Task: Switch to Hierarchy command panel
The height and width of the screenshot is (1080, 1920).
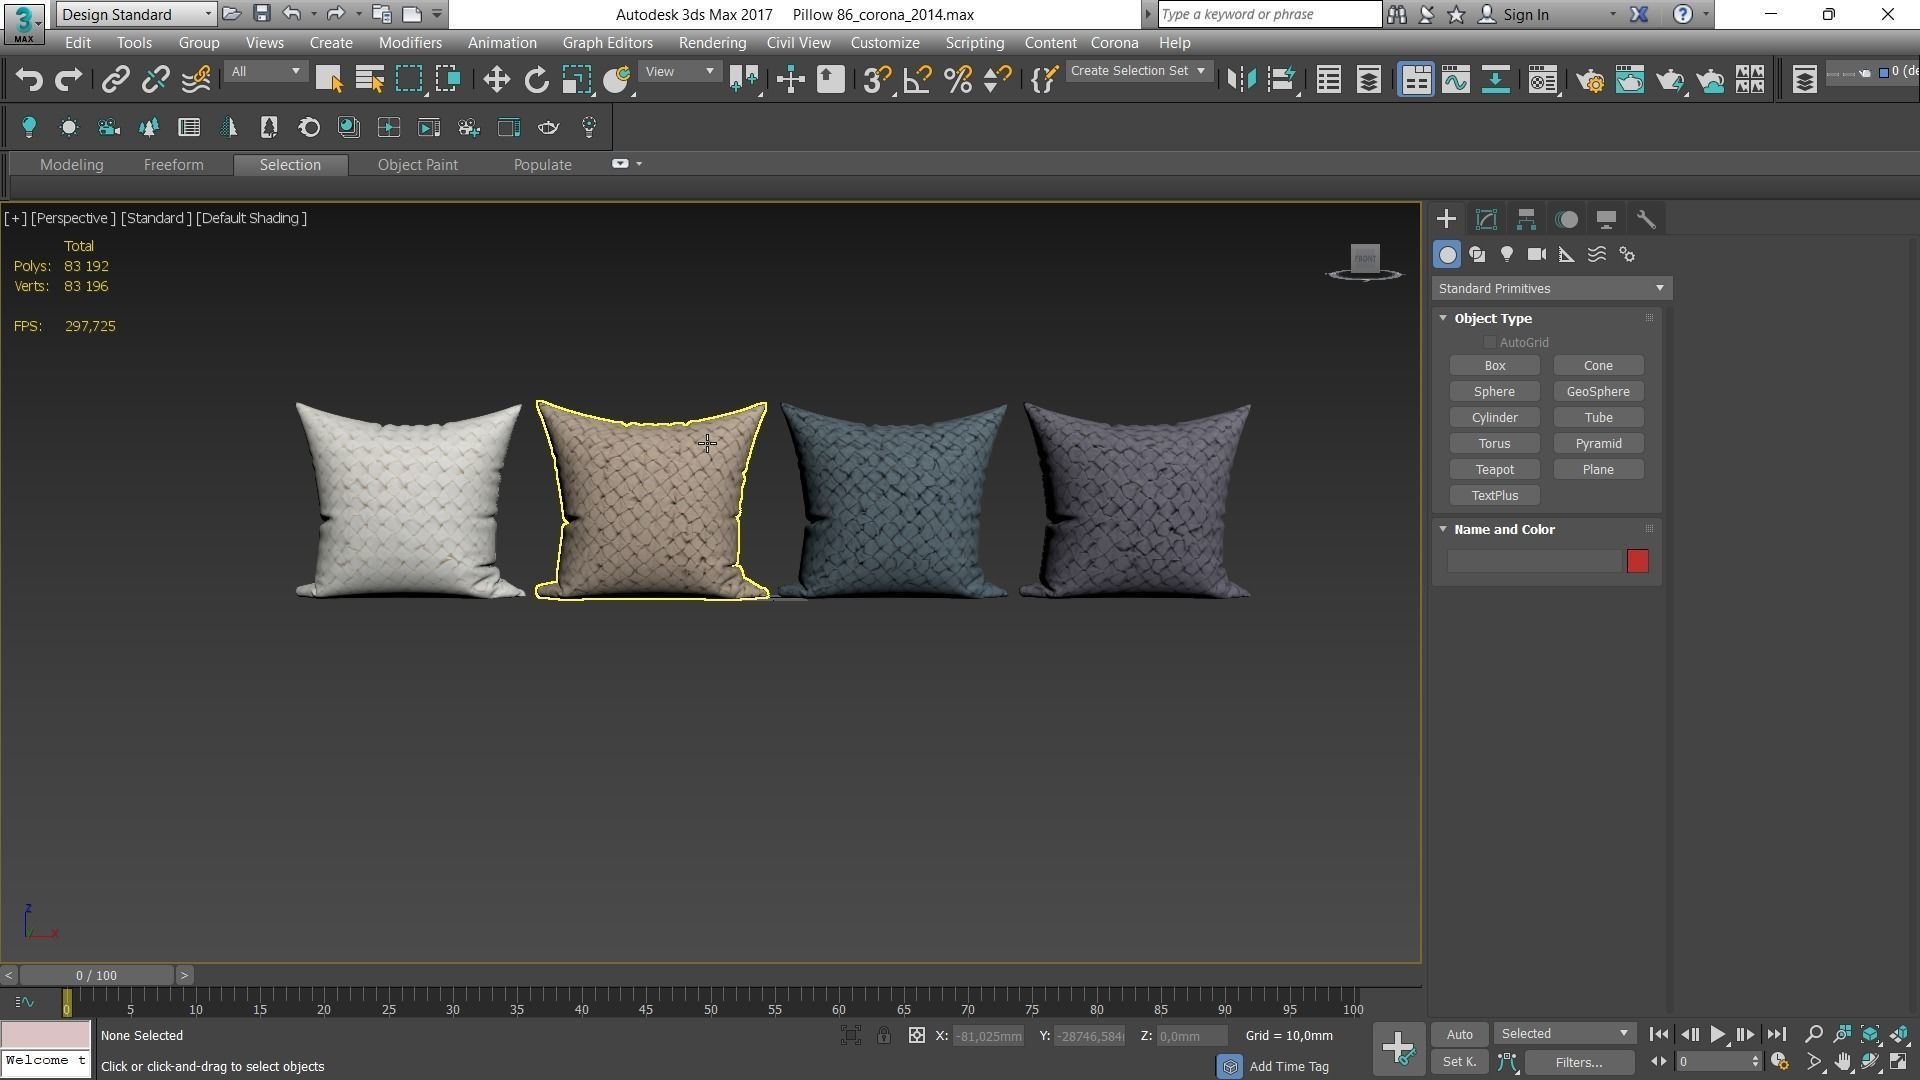Action: tap(1526, 219)
